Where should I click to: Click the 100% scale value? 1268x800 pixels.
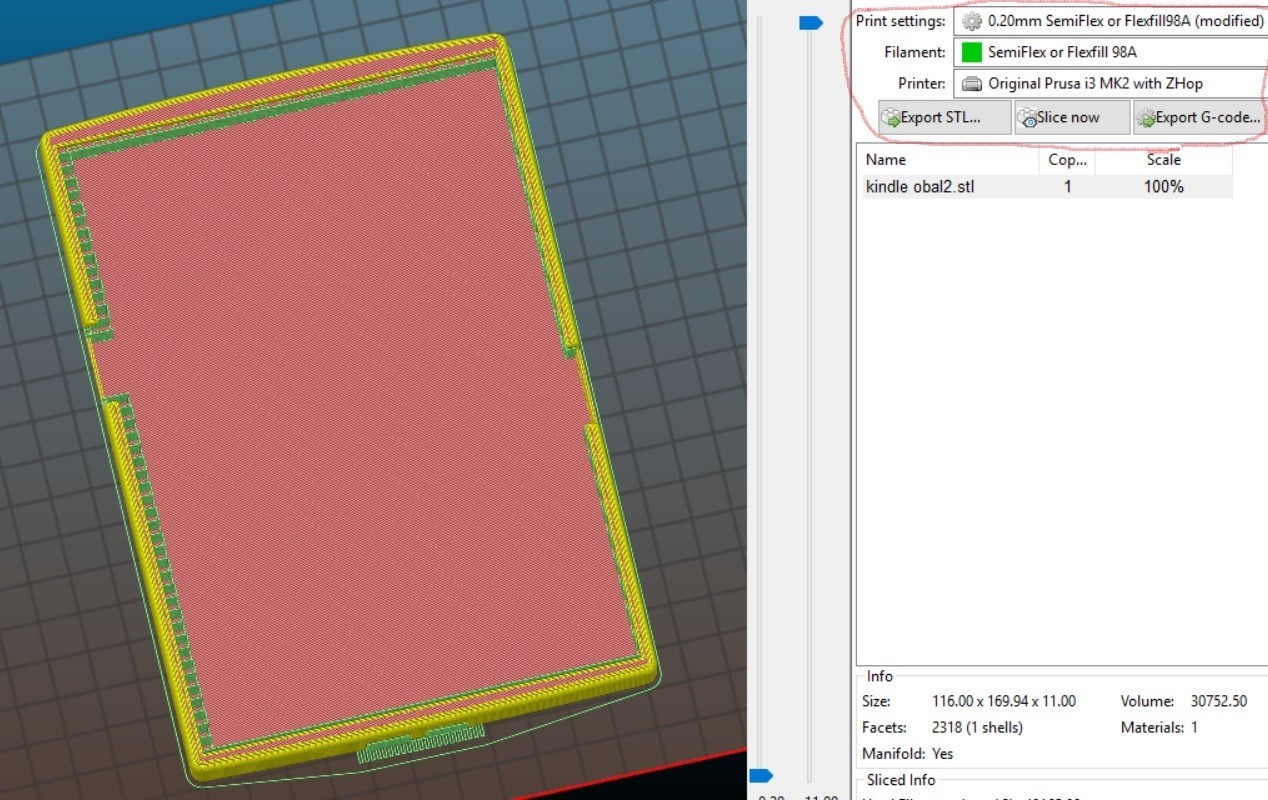[x=1164, y=186]
